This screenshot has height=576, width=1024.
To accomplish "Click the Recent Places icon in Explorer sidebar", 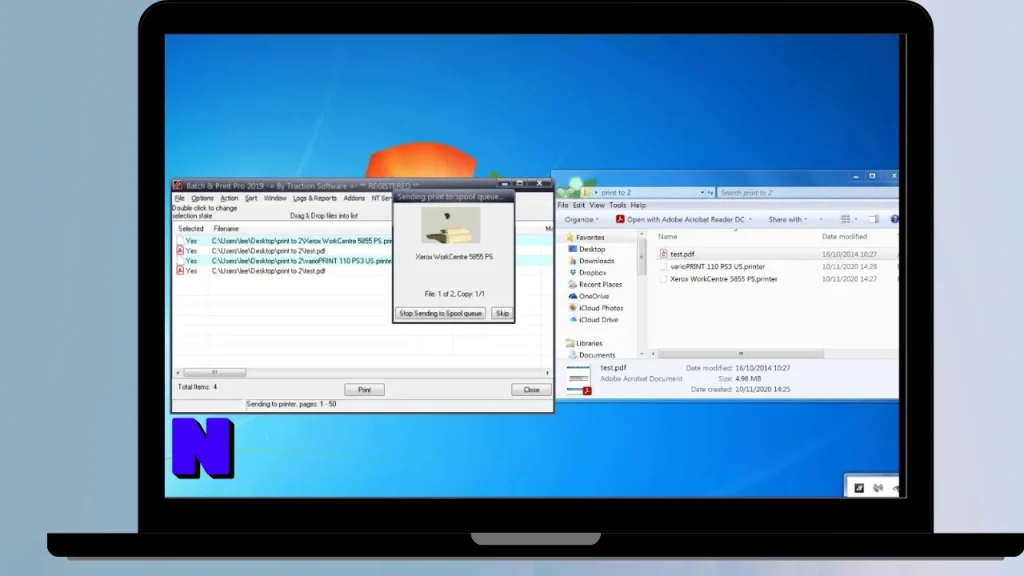I will [573, 284].
